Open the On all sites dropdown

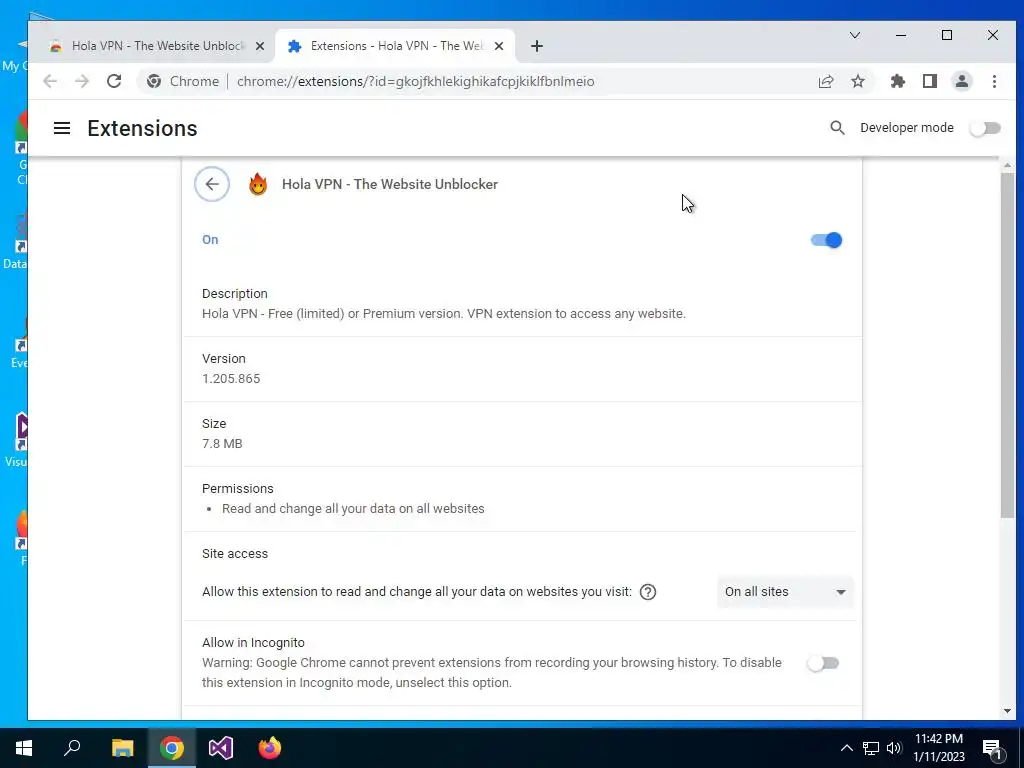[785, 592]
